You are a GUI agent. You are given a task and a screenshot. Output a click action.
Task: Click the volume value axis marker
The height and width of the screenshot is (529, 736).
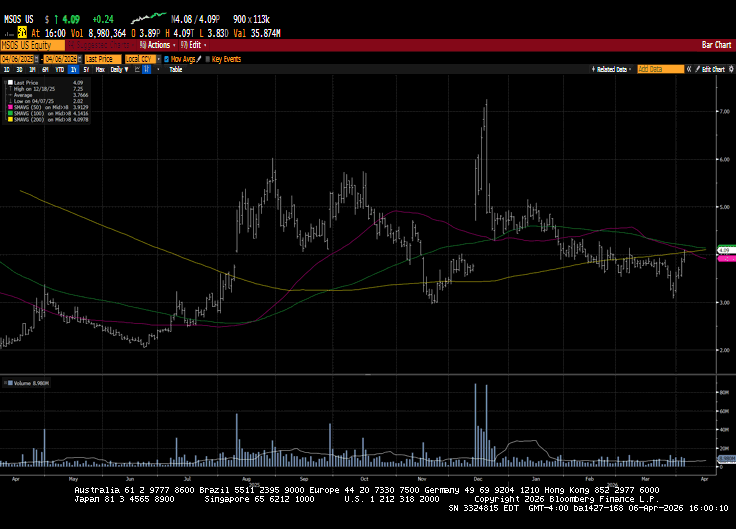pos(726,458)
